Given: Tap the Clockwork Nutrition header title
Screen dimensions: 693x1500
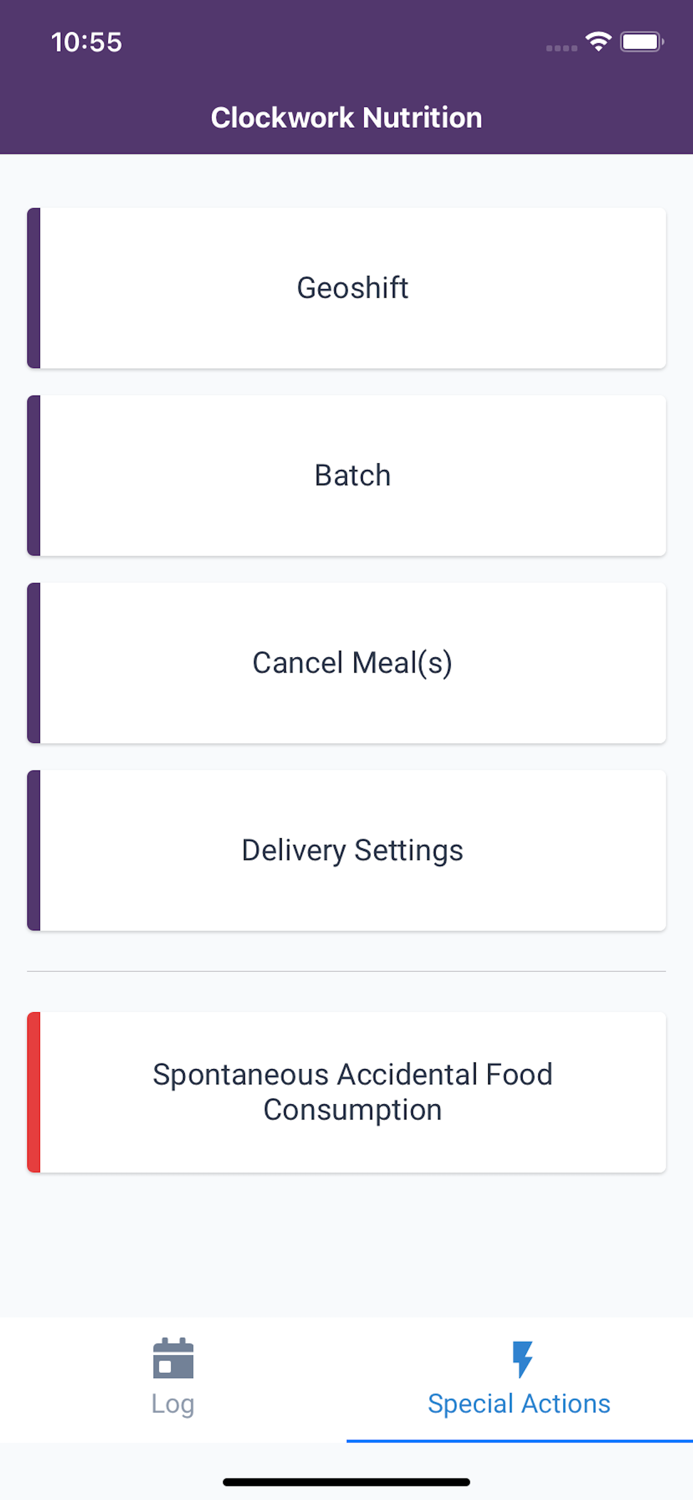Looking at the screenshot, I should pyautogui.click(x=346, y=117).
